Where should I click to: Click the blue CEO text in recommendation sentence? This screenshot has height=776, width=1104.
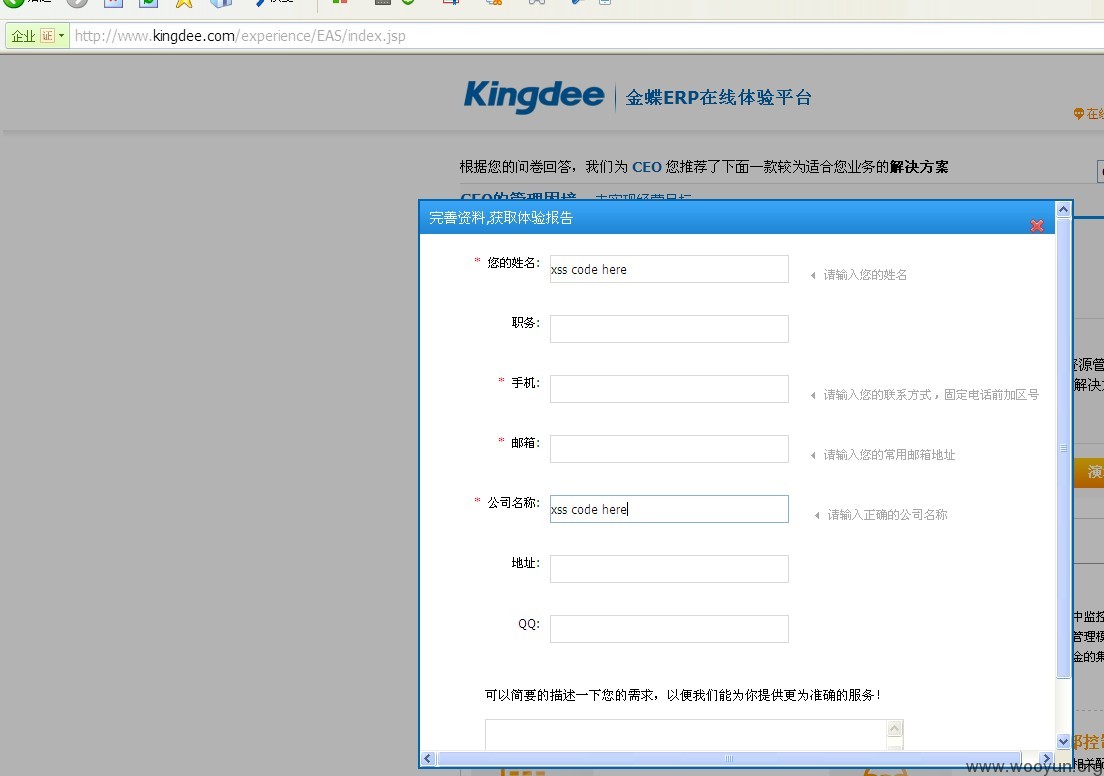click(x=646, y=167)
